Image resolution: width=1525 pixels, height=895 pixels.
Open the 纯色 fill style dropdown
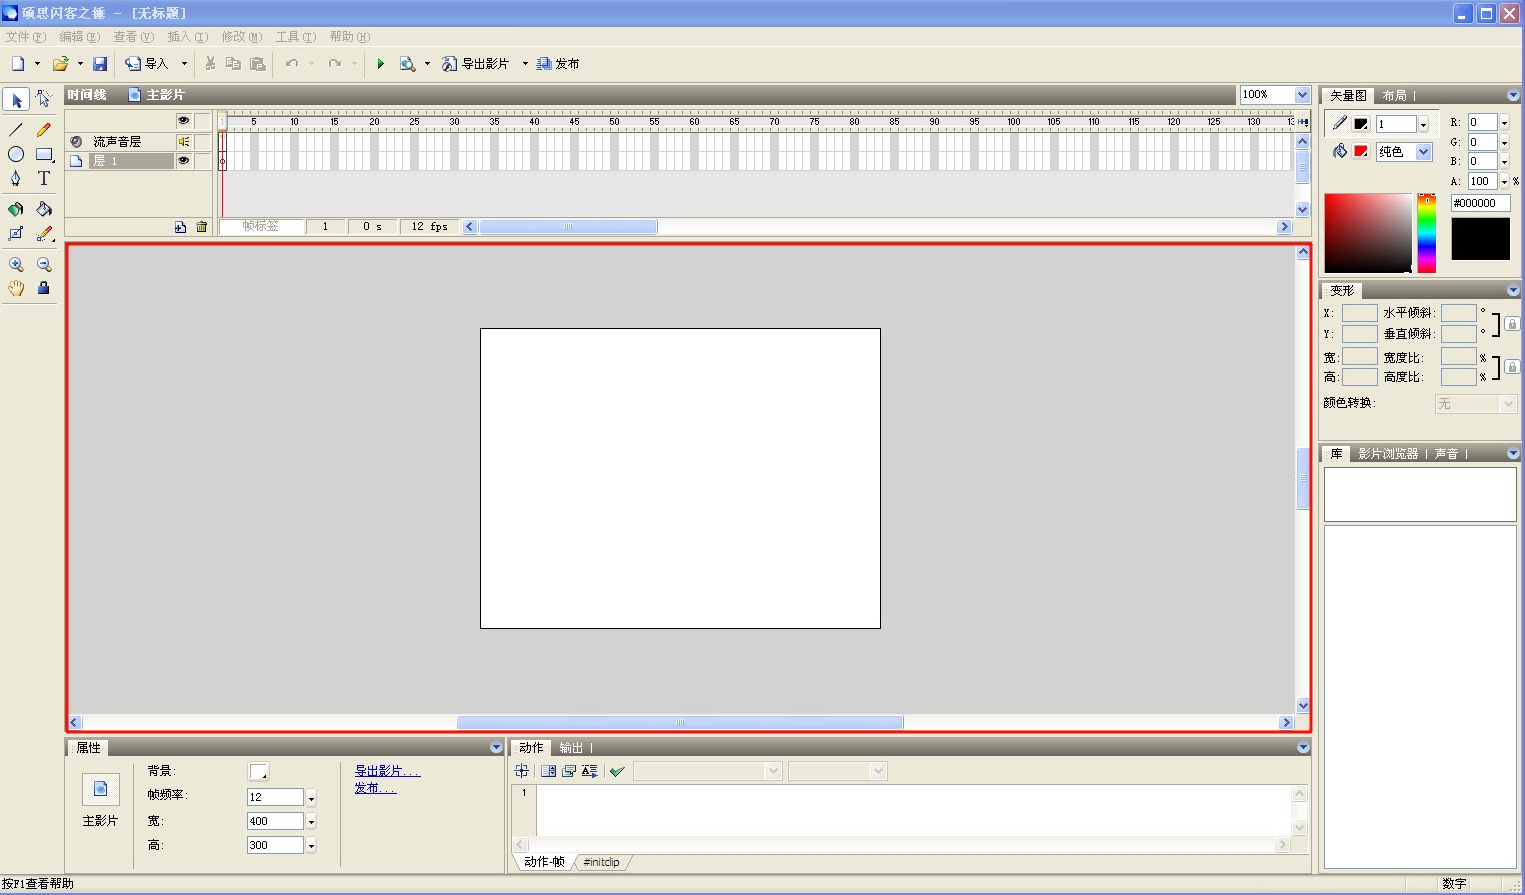pyautogui.click(x=1424, y=152)
